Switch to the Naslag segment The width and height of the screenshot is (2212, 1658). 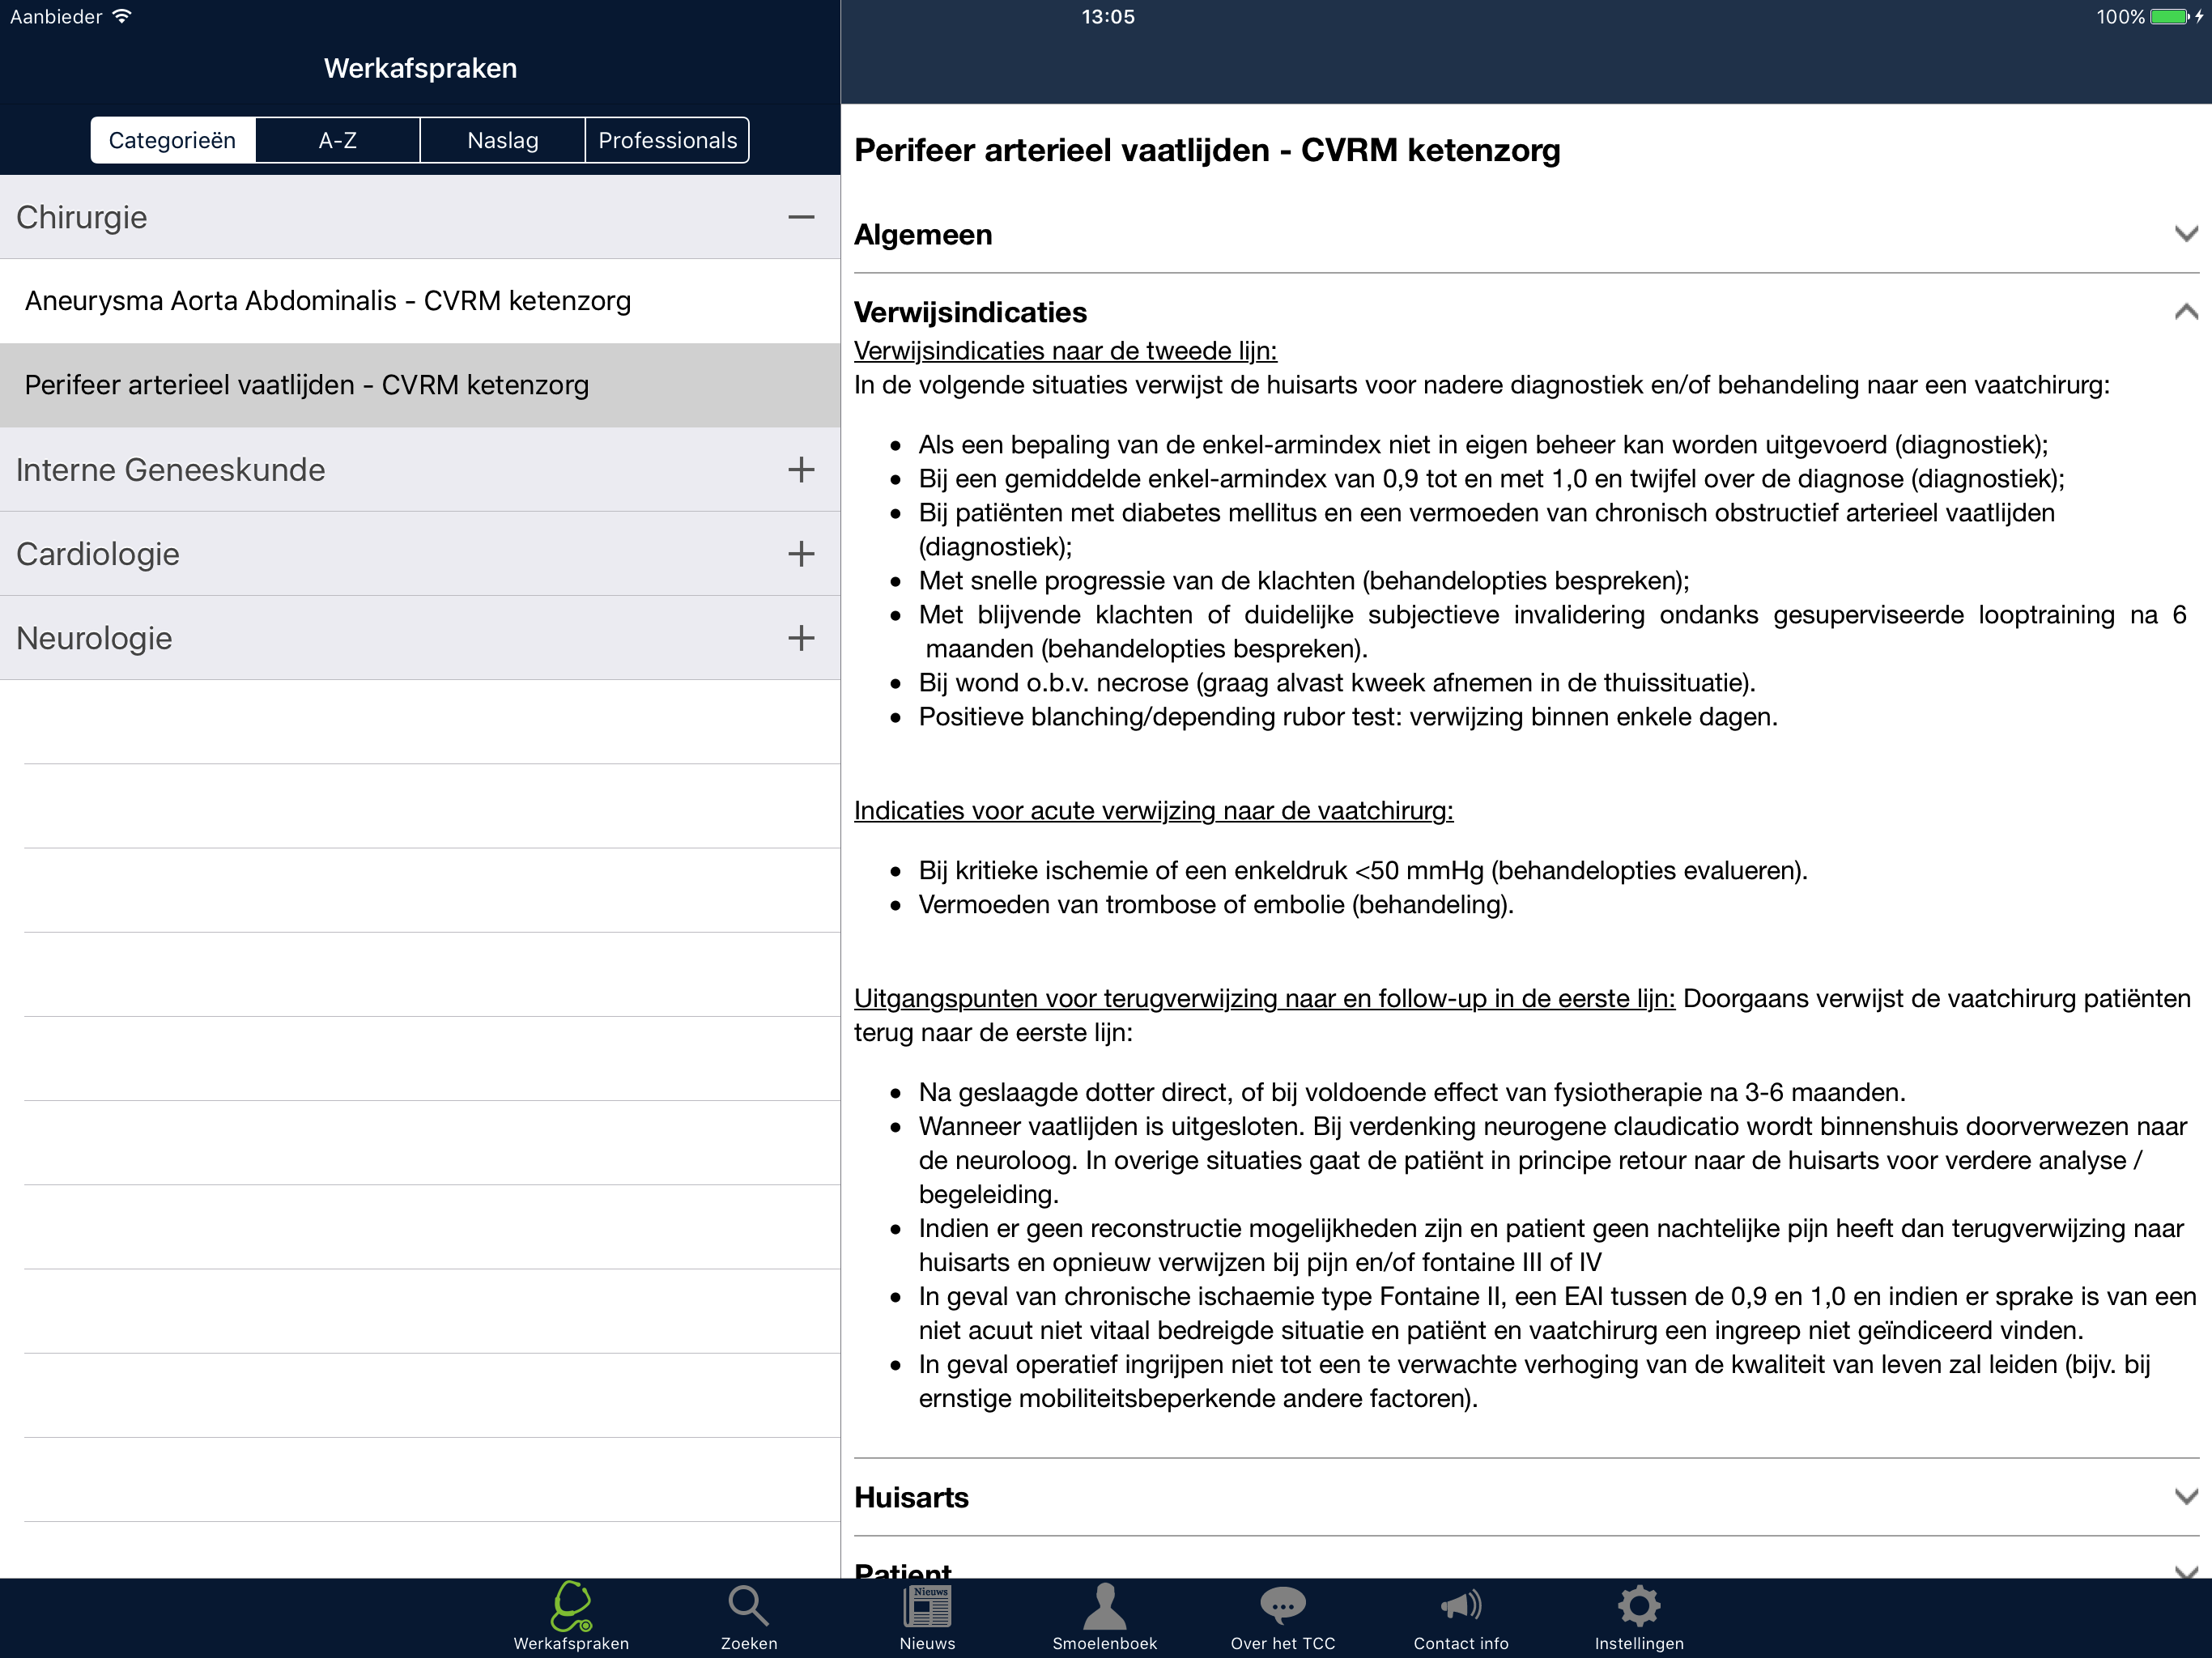503,140
